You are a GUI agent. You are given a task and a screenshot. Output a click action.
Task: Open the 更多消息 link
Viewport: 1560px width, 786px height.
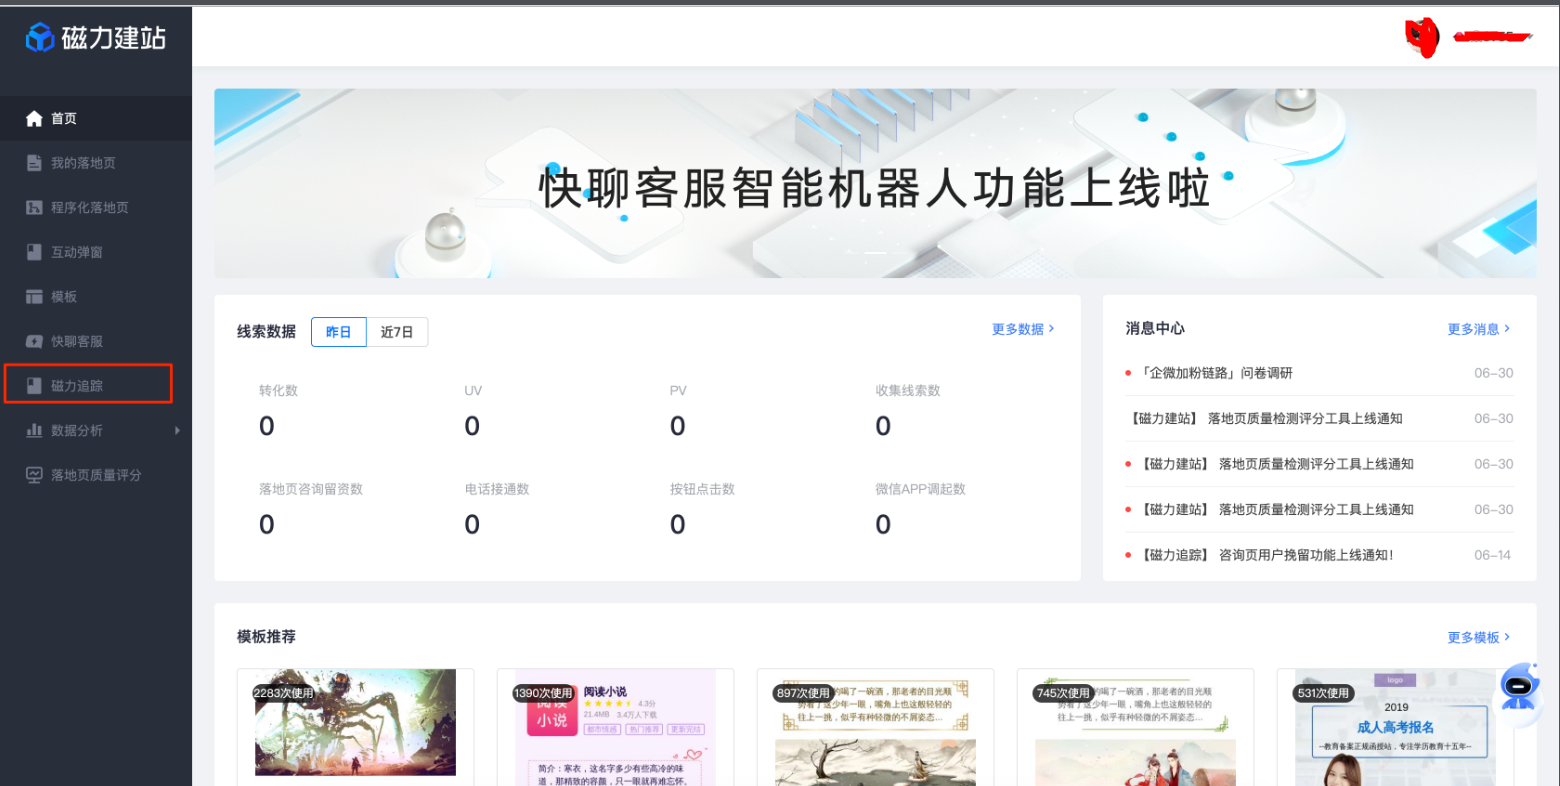[1479, 328]
